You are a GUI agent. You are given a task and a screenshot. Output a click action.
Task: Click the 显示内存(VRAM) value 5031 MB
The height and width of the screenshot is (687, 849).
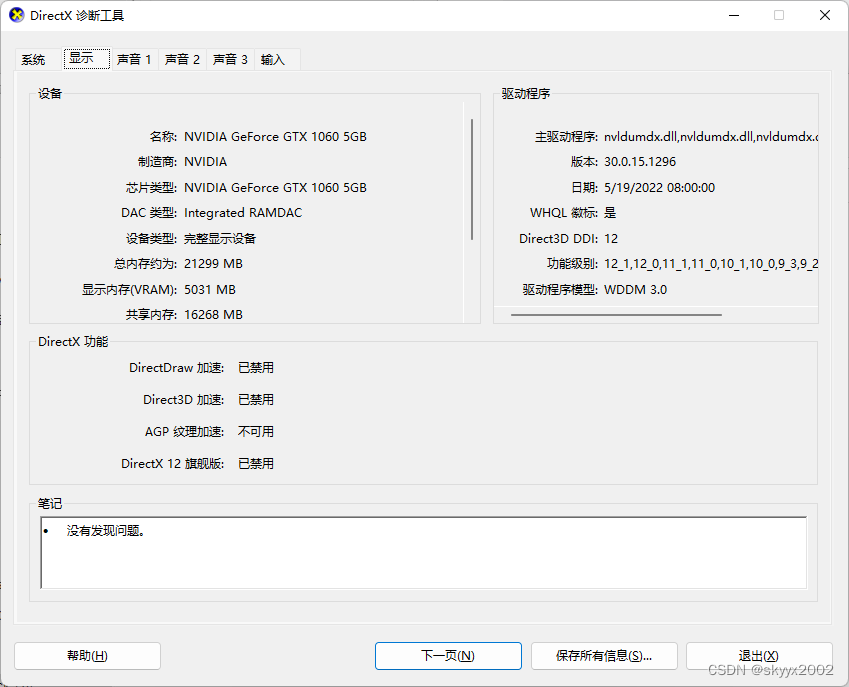pos(210,289)
